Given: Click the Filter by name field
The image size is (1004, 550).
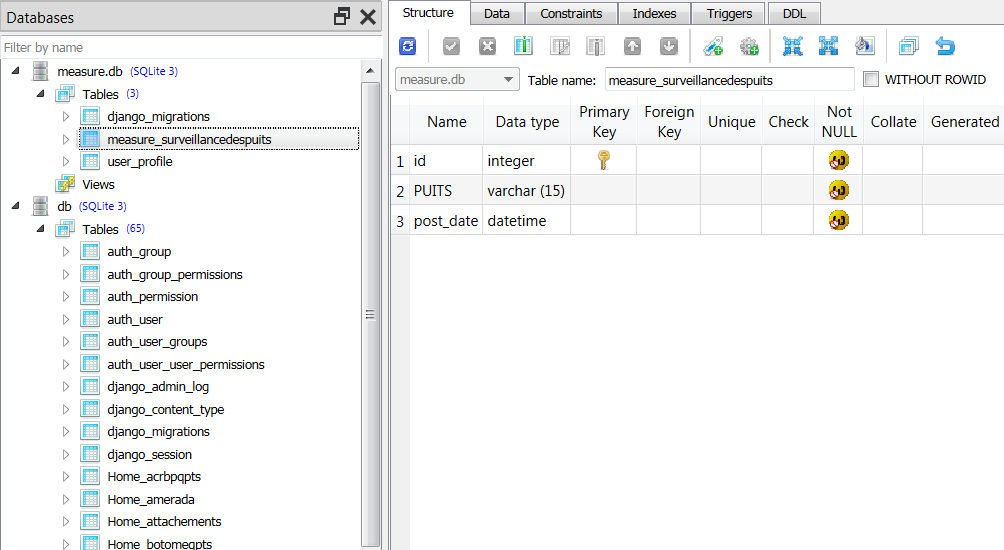Looking at the screenshot, I should [x=191, y=47].
